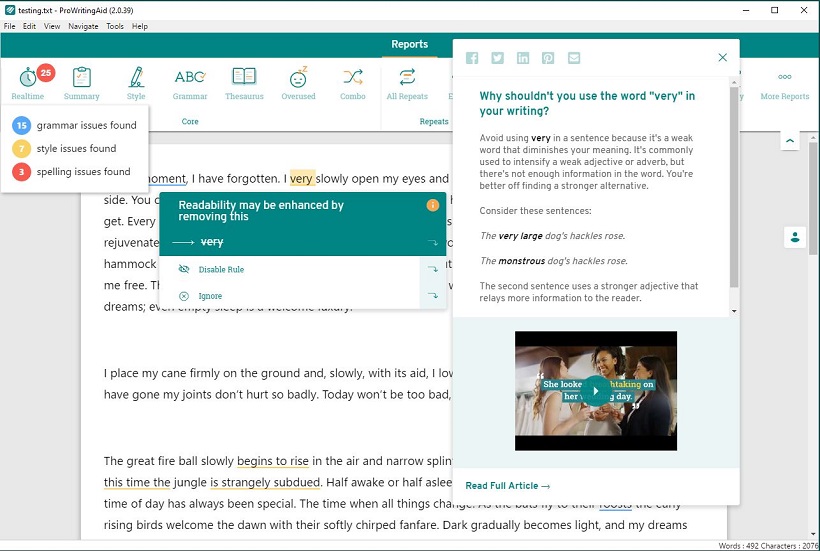Viewport: 820px width, 551px height.
Task: Open the Summary report
Action: point(82,83)
